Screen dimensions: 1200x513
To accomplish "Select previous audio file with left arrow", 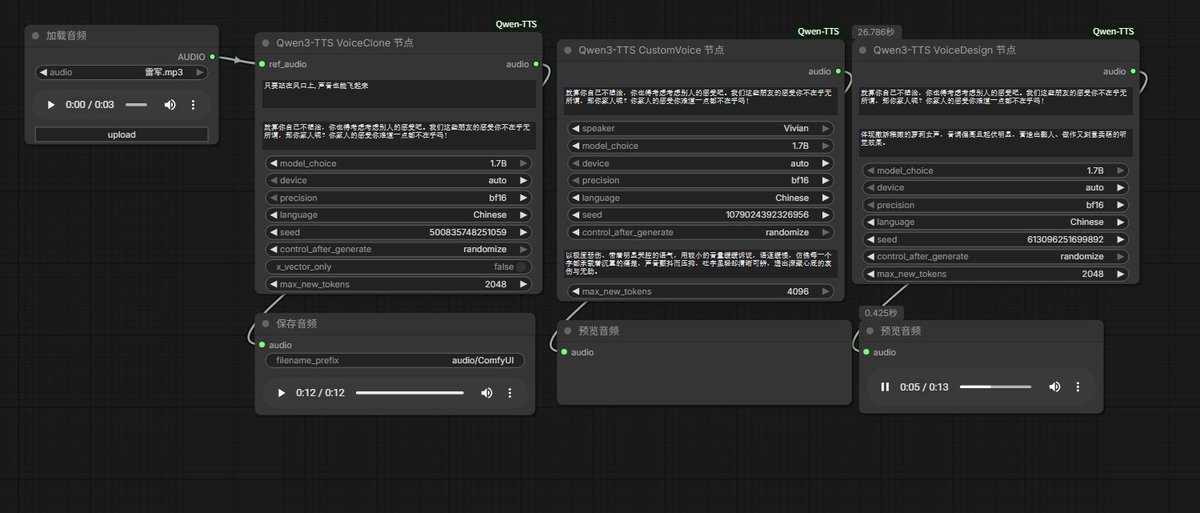I will (x=41, y=72).
